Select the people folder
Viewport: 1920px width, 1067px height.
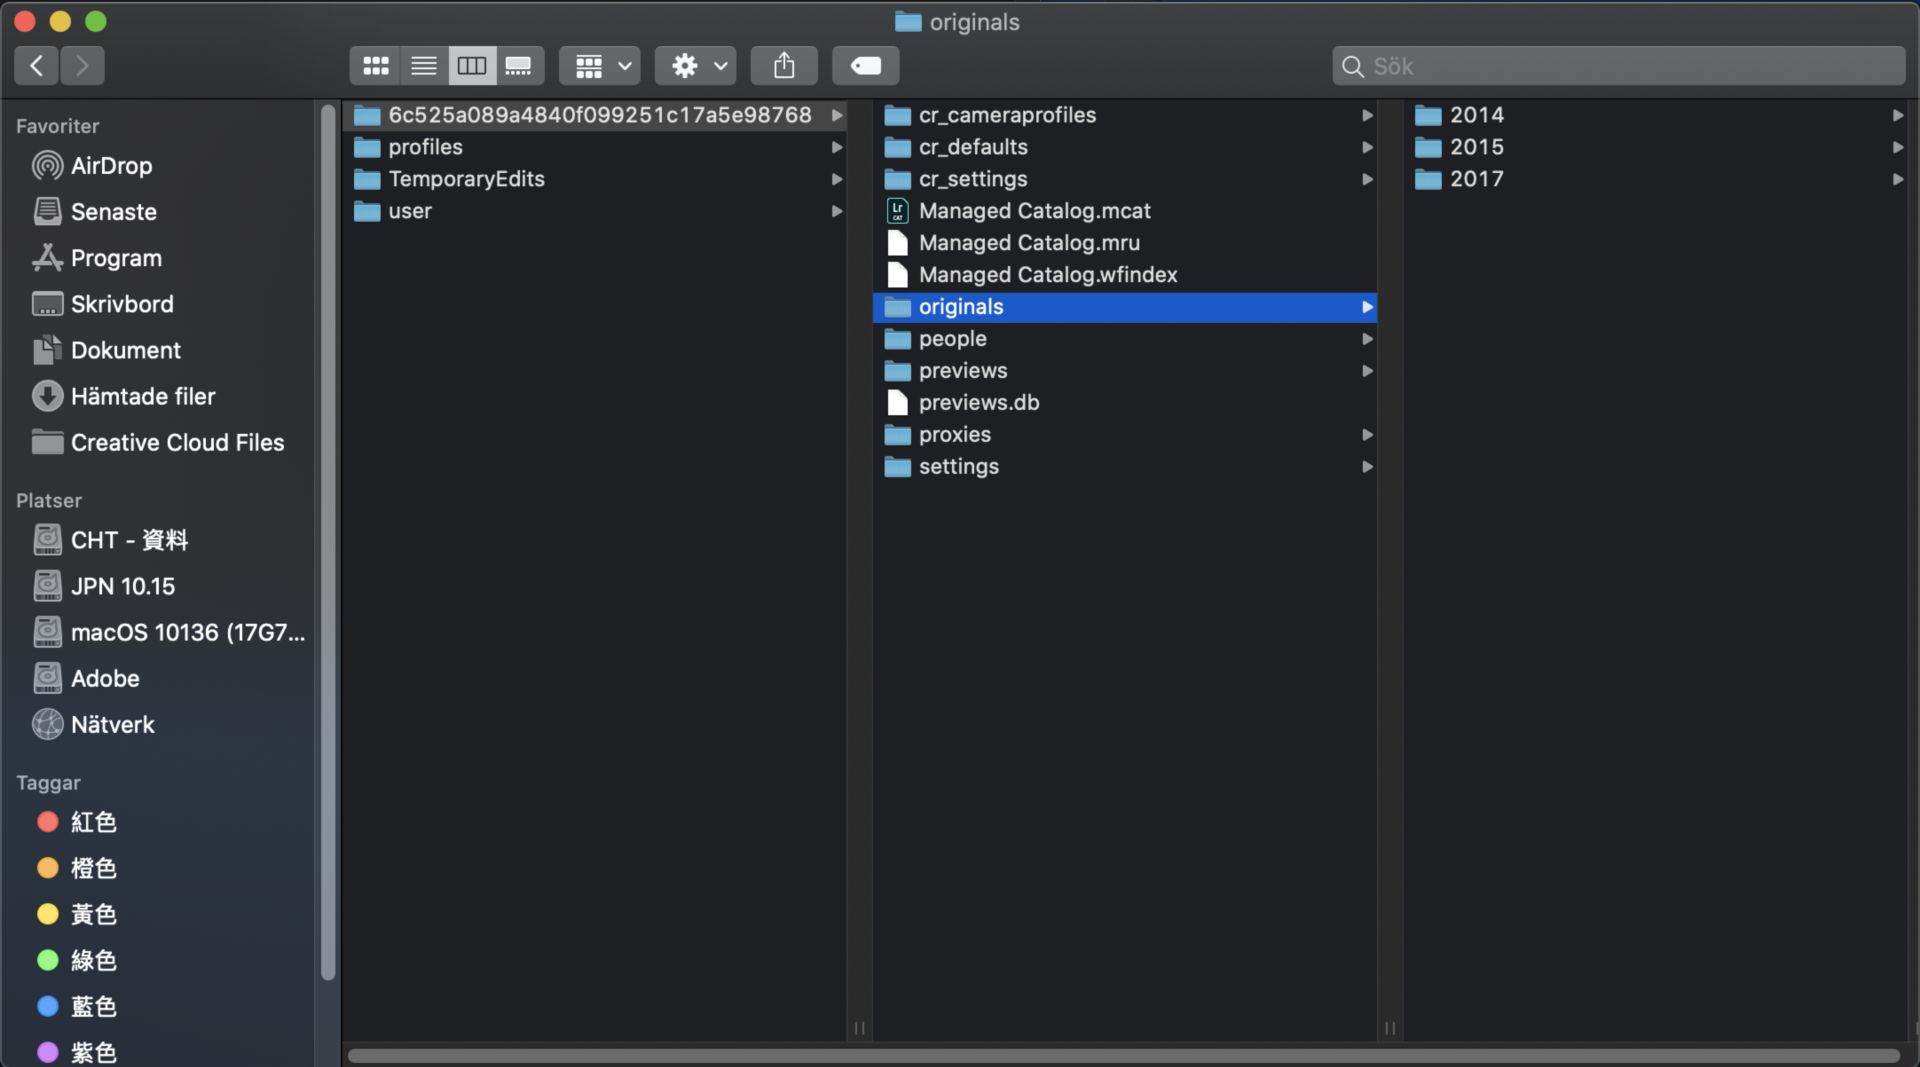[952, 339]
